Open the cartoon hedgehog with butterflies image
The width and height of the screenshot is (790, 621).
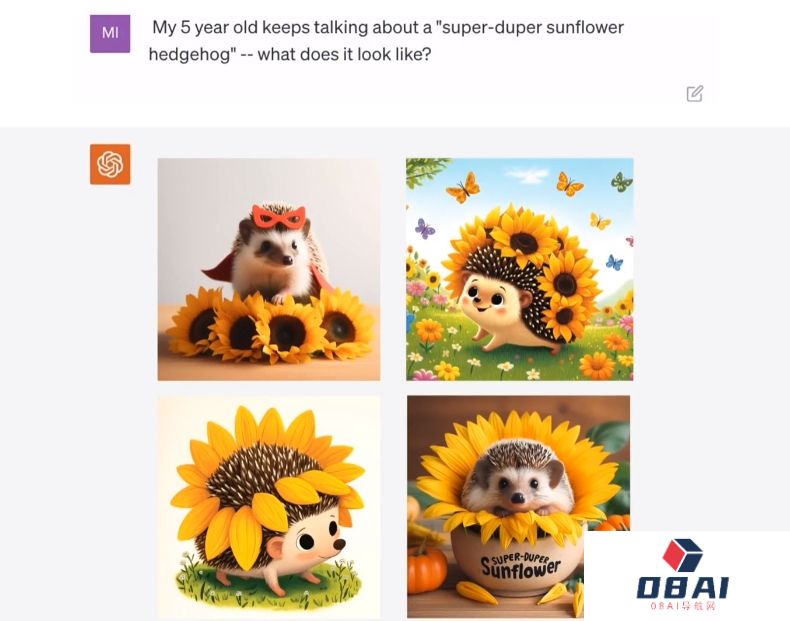point(519,269)
